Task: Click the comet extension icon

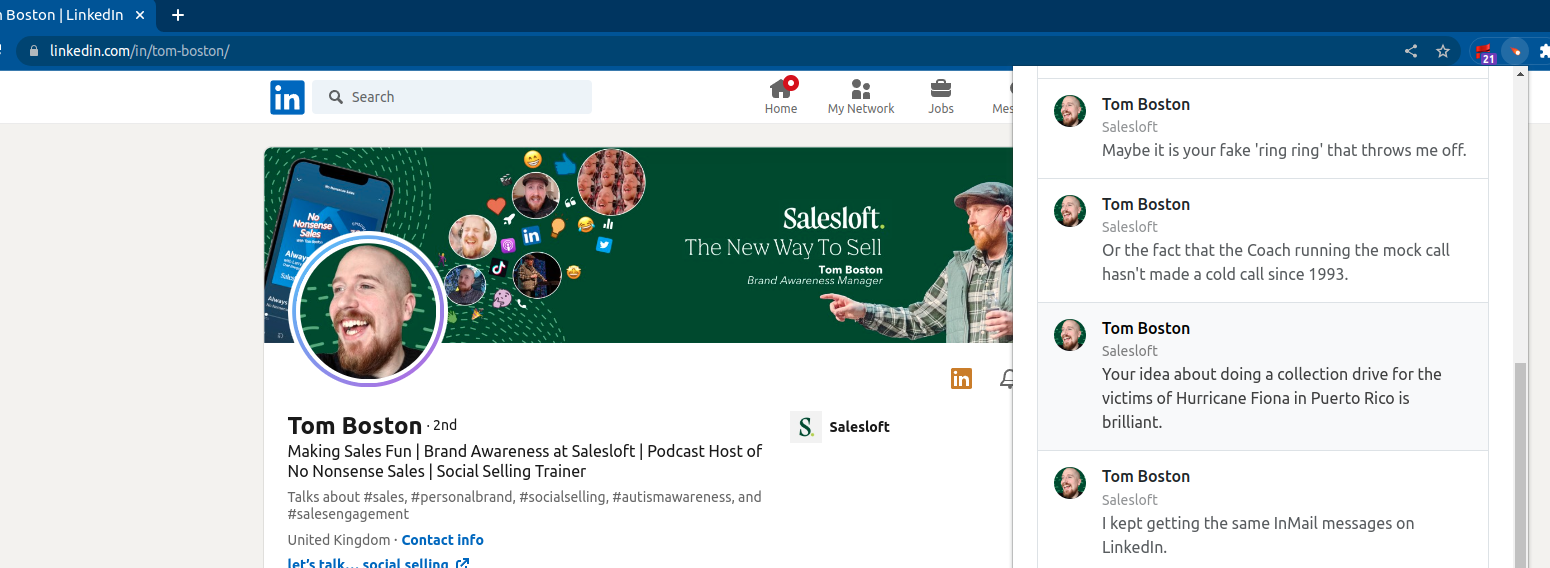Action: coord(1516,51)
